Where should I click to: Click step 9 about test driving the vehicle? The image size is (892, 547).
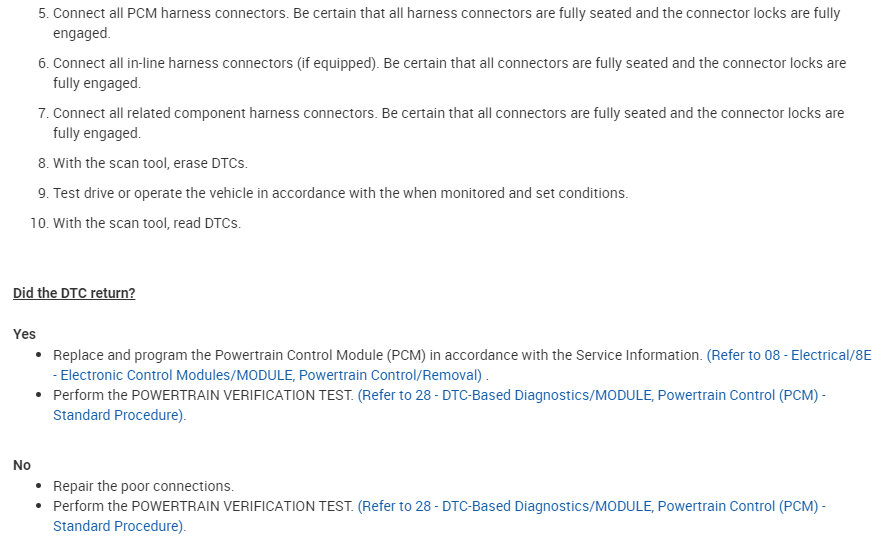(340, 193)
